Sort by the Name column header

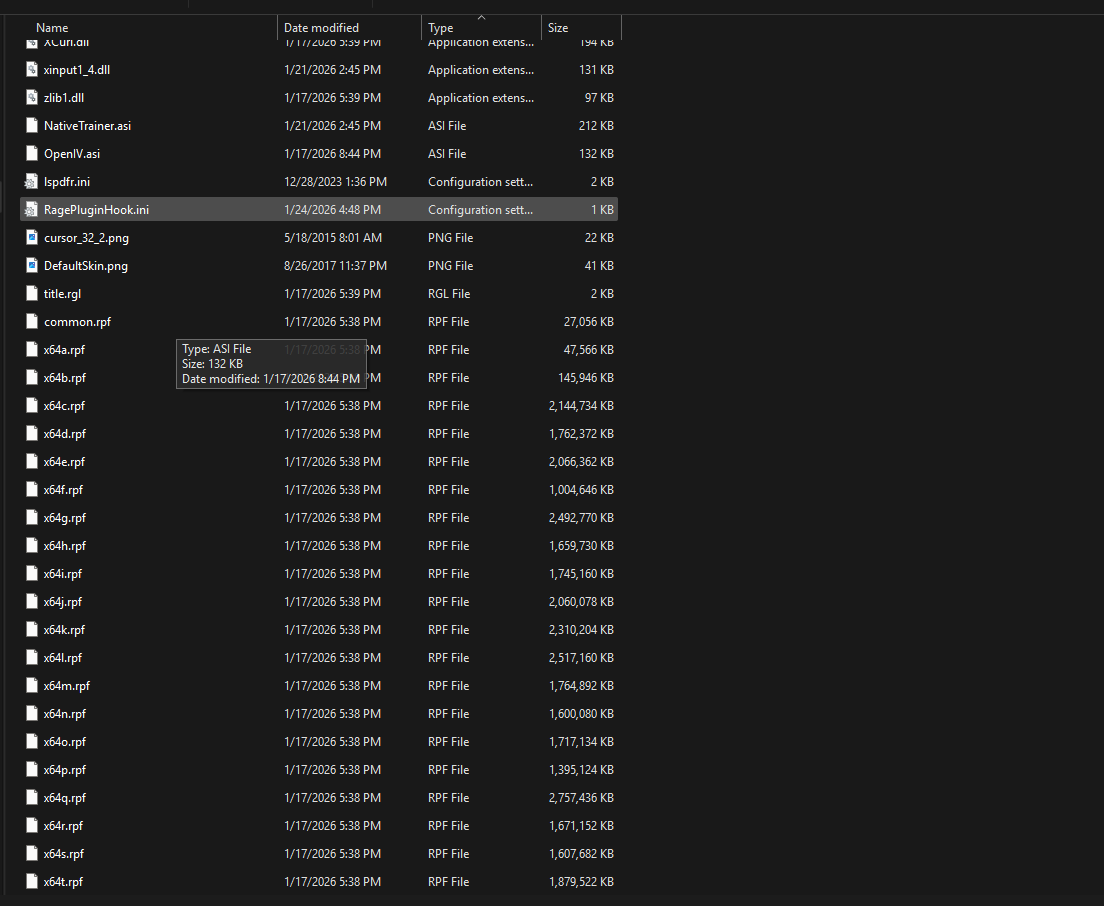(52, 27)
